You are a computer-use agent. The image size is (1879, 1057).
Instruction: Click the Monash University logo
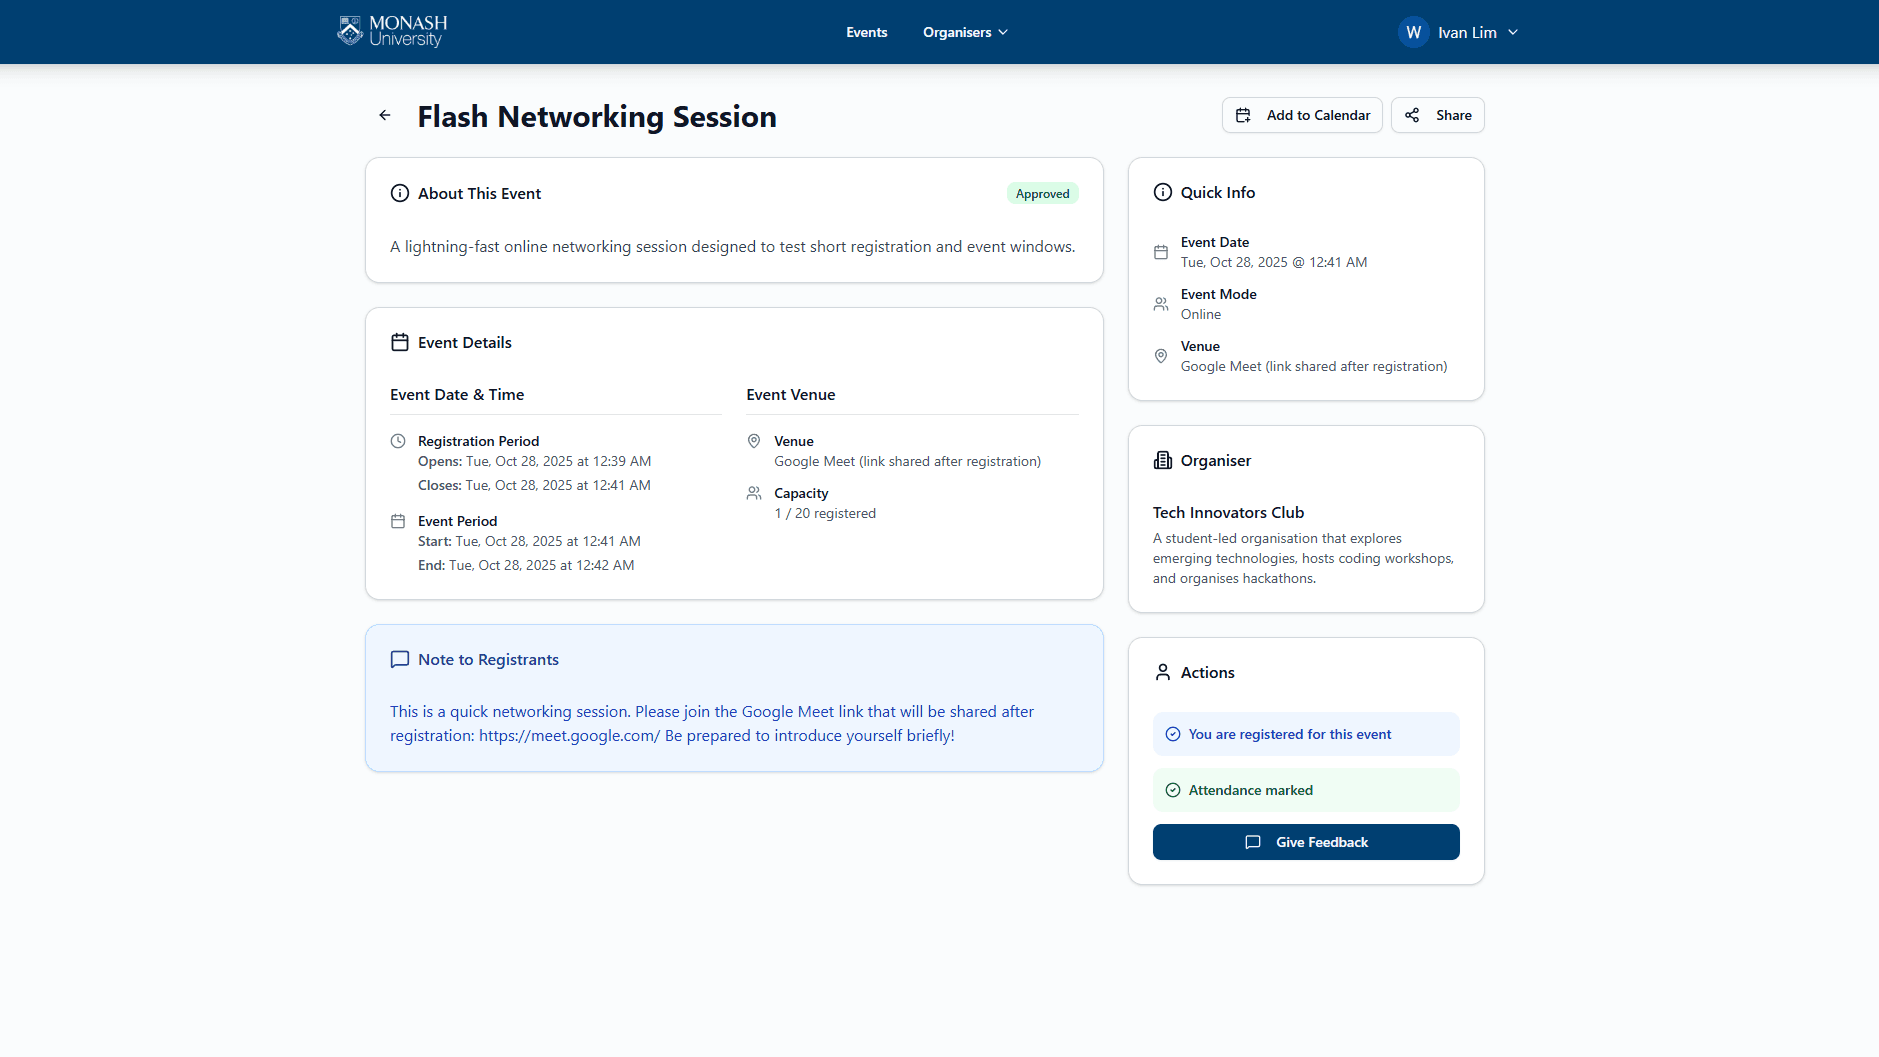392,31
